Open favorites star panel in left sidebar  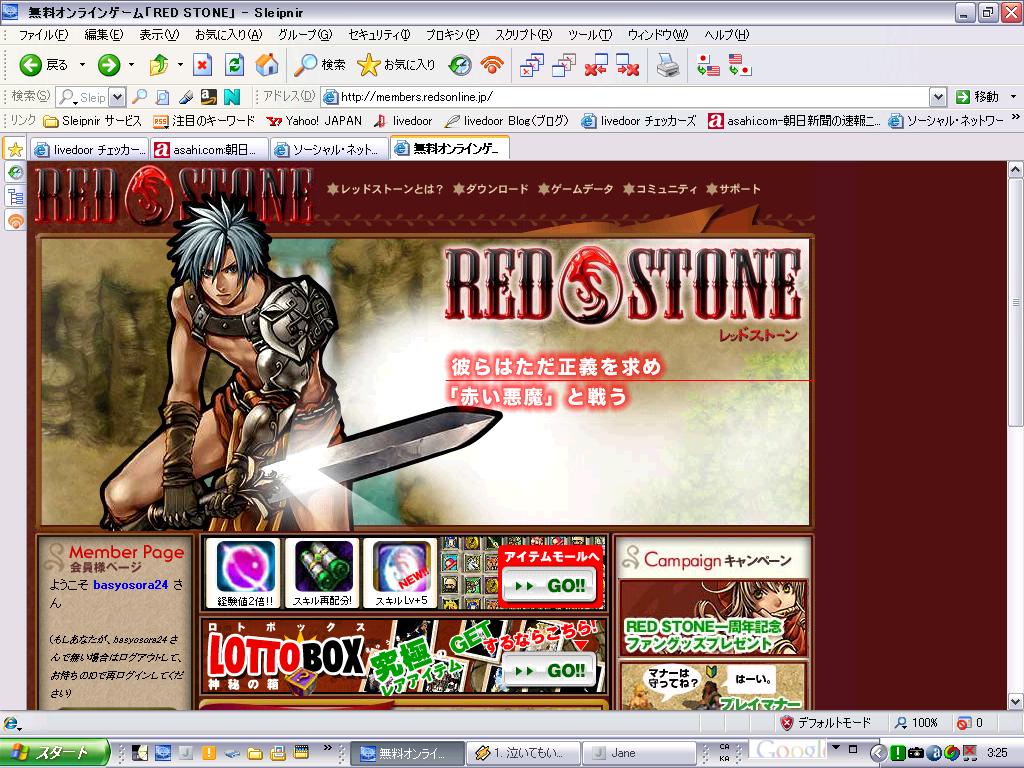[x=15, y=149]
